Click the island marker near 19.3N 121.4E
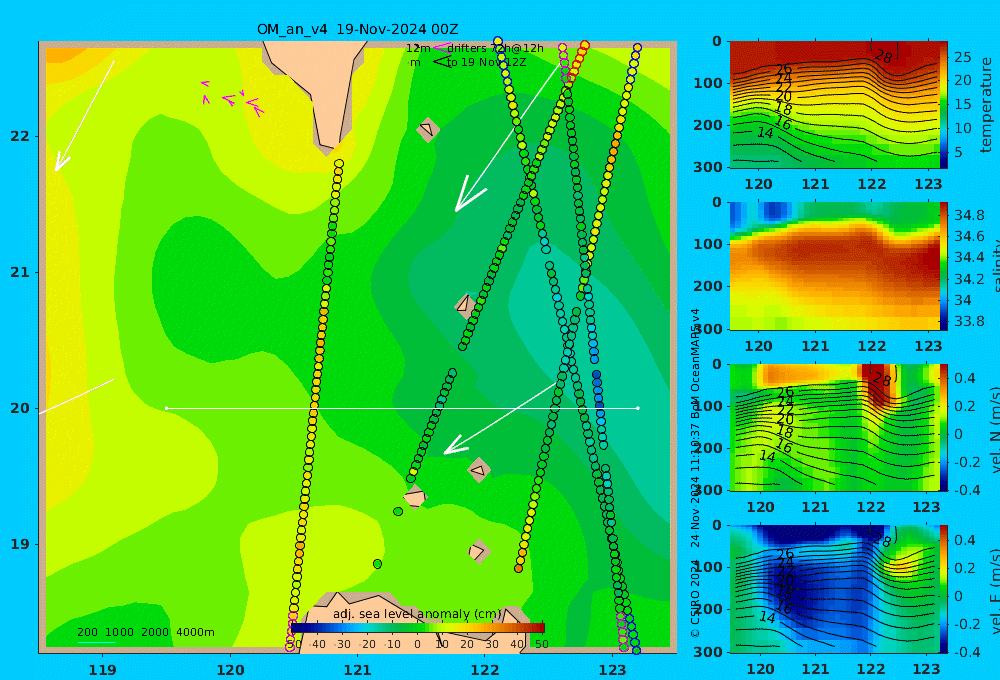This screenshot has height=680, width=1000. [415, 497]
